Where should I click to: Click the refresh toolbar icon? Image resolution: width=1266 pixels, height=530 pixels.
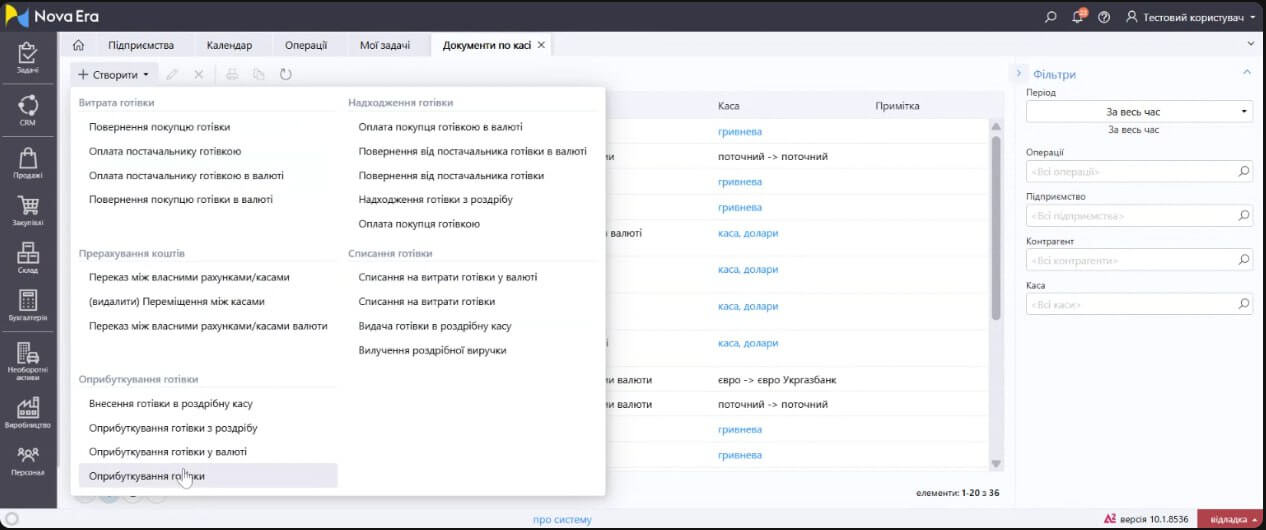click(x=285, y=74)
